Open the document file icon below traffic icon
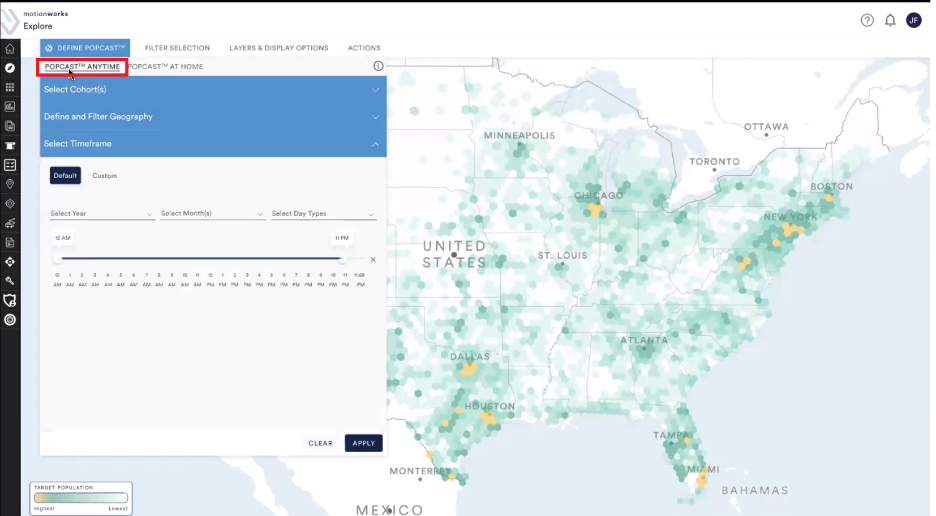This screenshot has height=516, width=936. tap(10, 242)
